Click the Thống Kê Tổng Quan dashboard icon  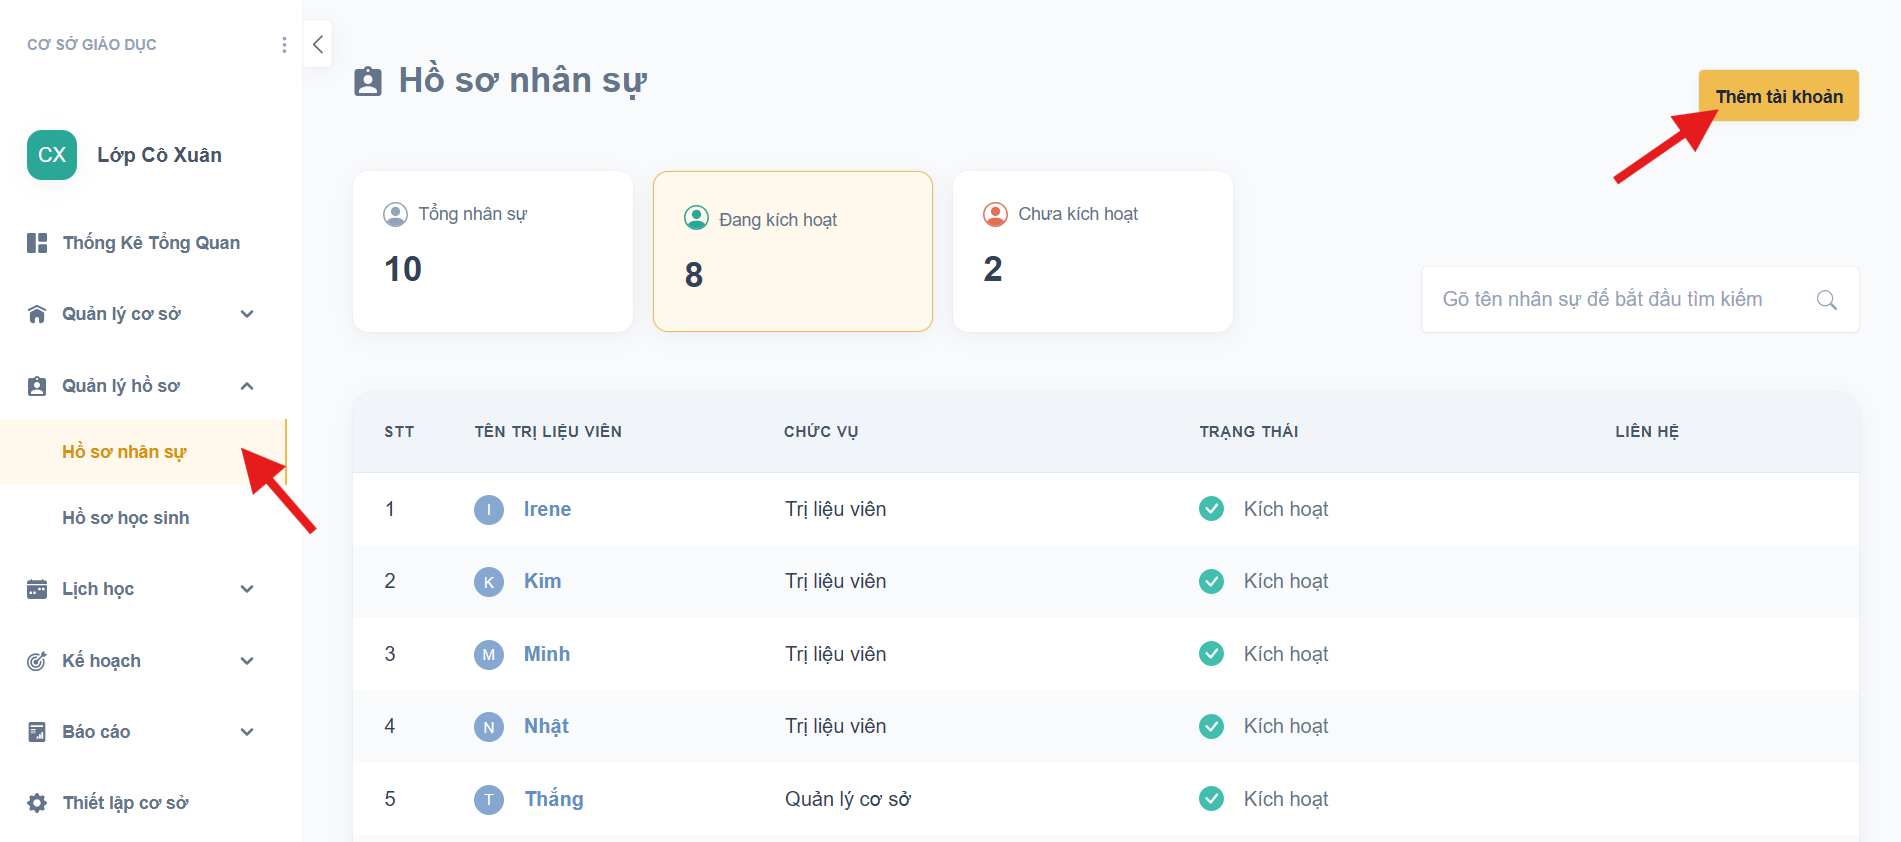click(37, 243)
